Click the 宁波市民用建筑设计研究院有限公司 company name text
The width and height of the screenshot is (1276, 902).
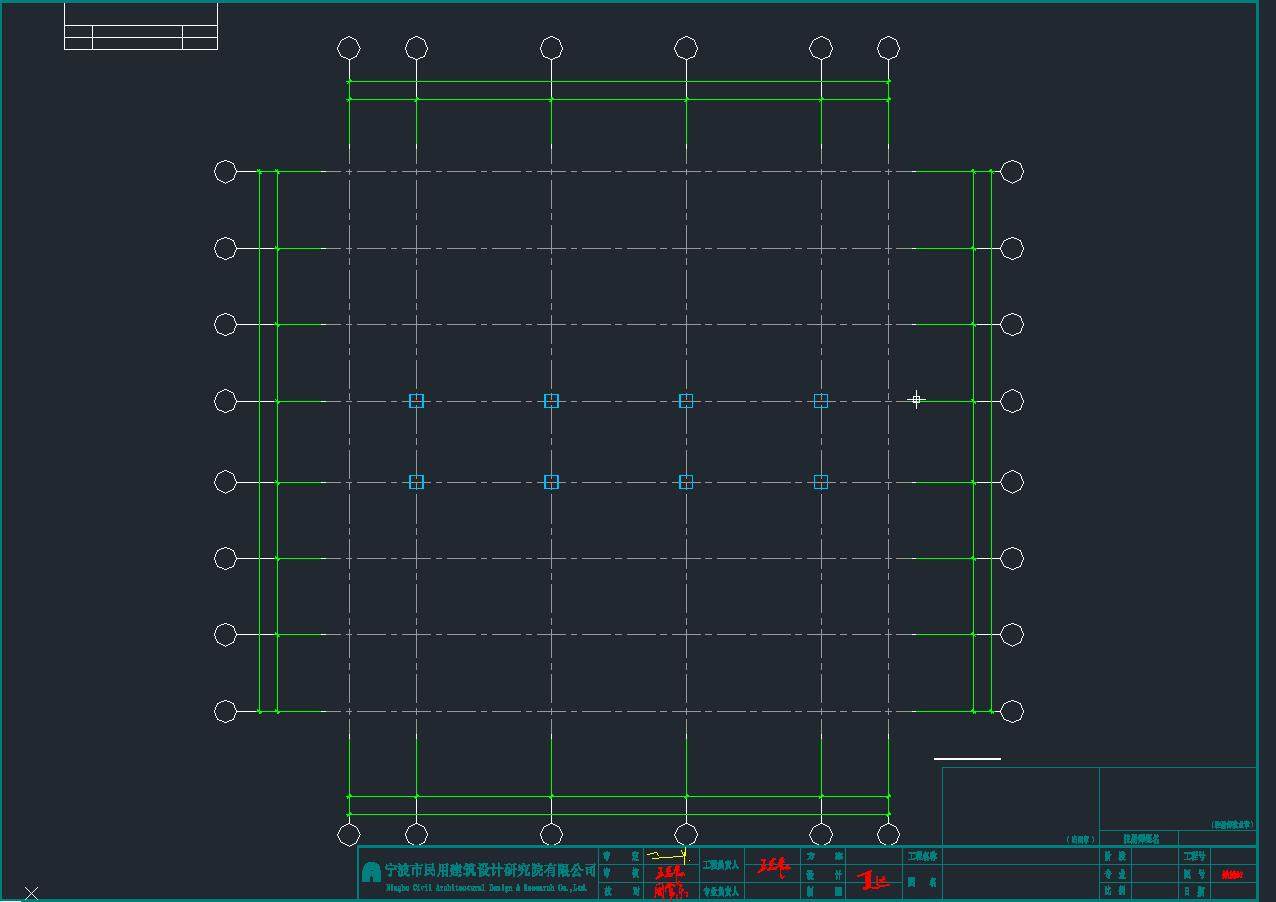click(489, 870)
